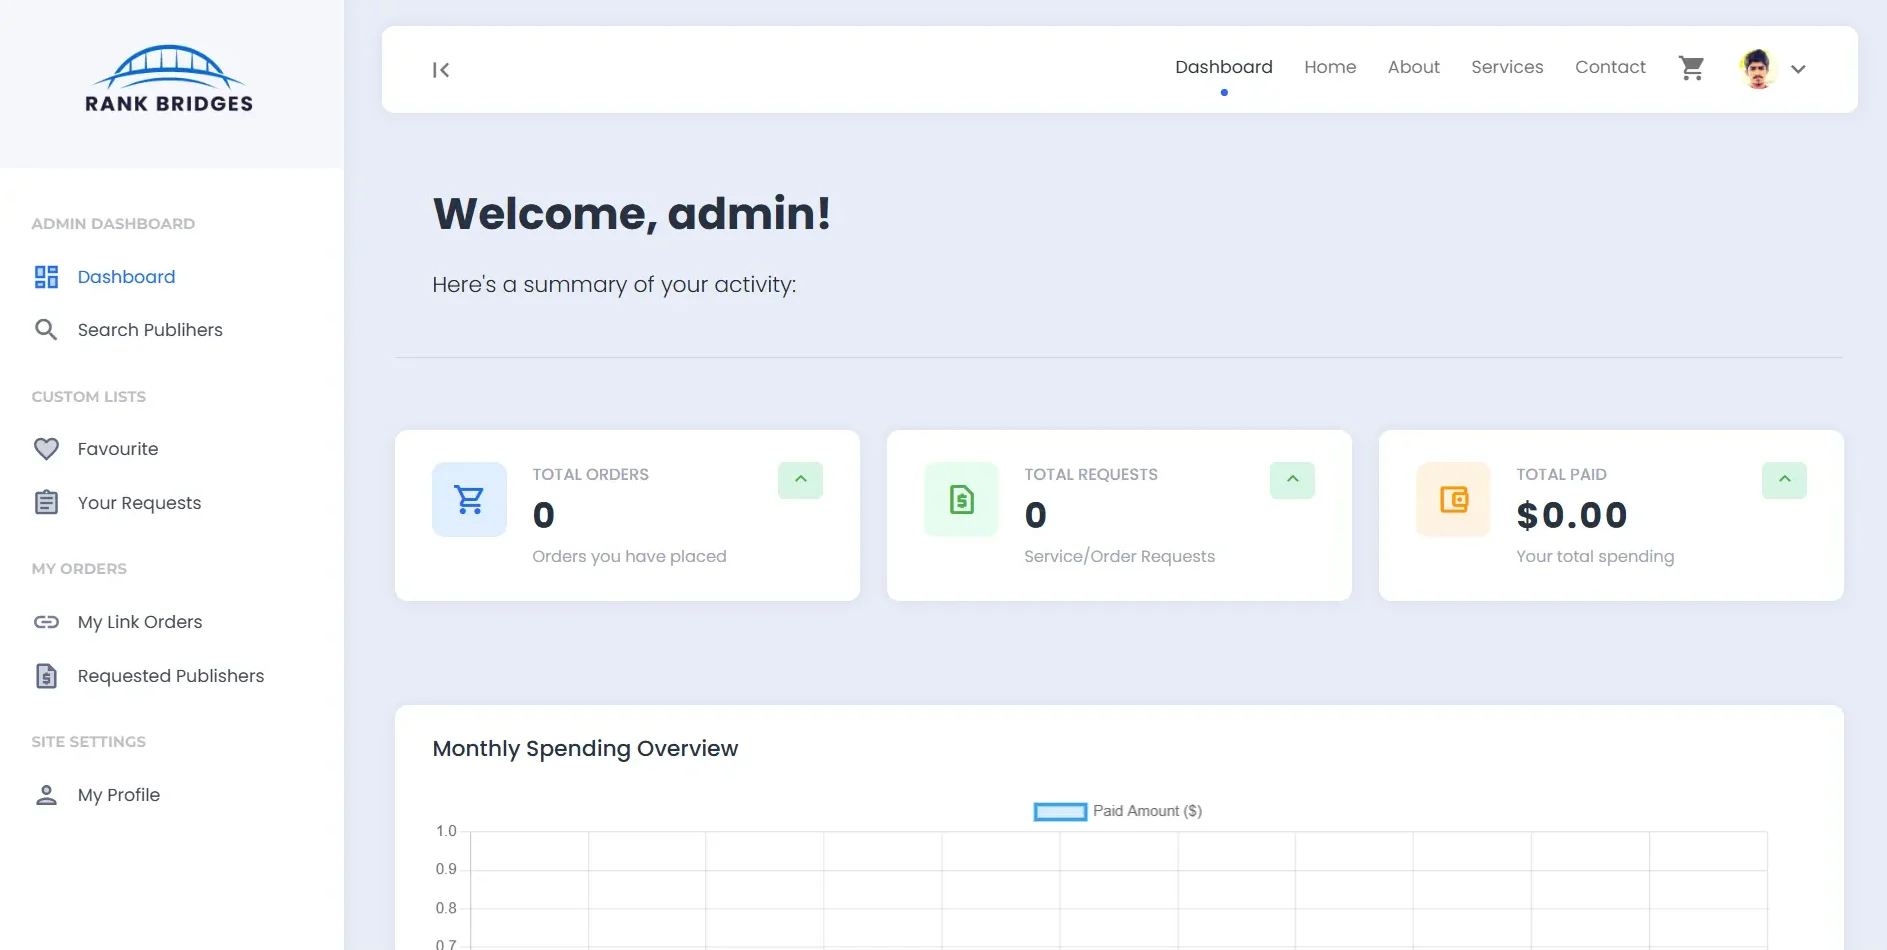Click the Contact link in the navigation

1610,67
